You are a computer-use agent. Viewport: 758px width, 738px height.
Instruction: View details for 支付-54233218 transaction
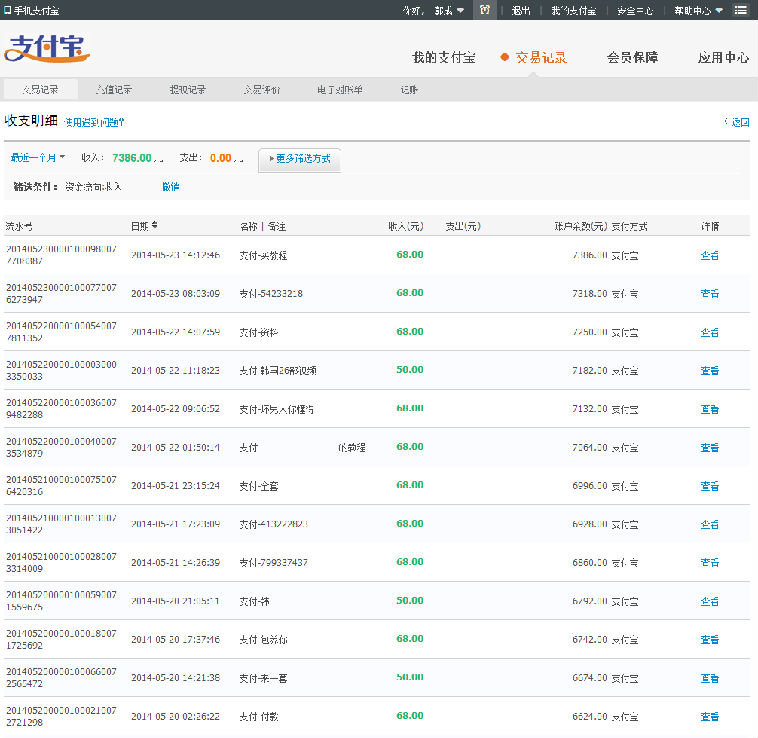point(710,293)
